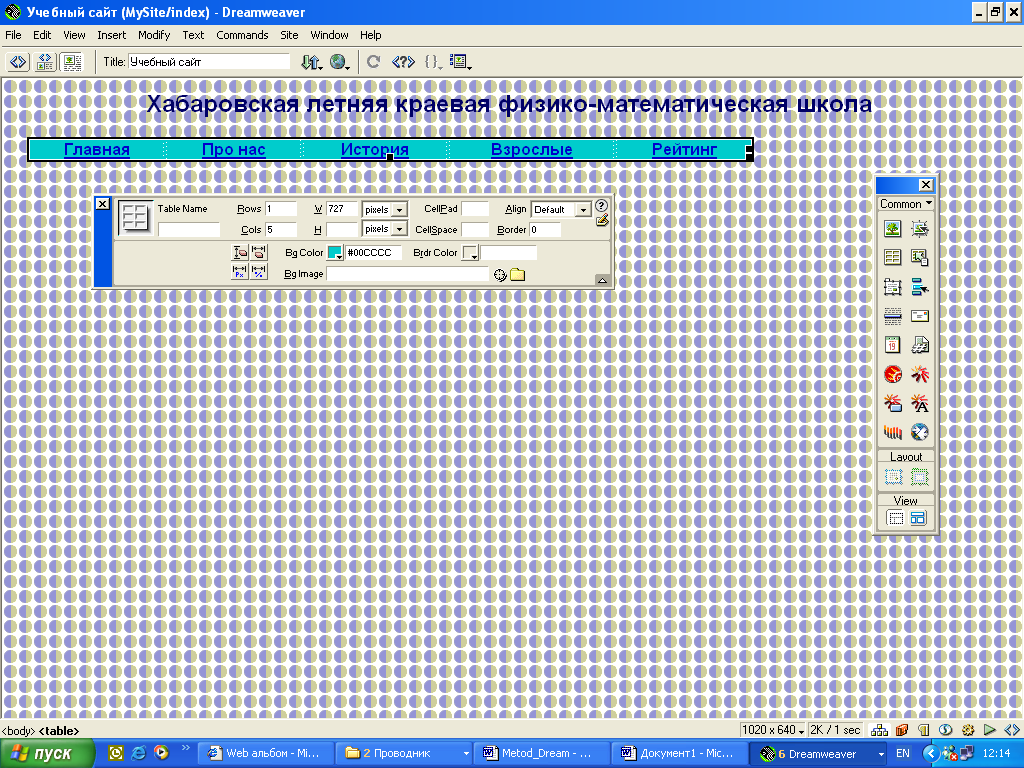Insert Rollover Image from Objects panel
Image resolution: width=1024 pixels, height=768 pixels.
(x=920, y=229)
